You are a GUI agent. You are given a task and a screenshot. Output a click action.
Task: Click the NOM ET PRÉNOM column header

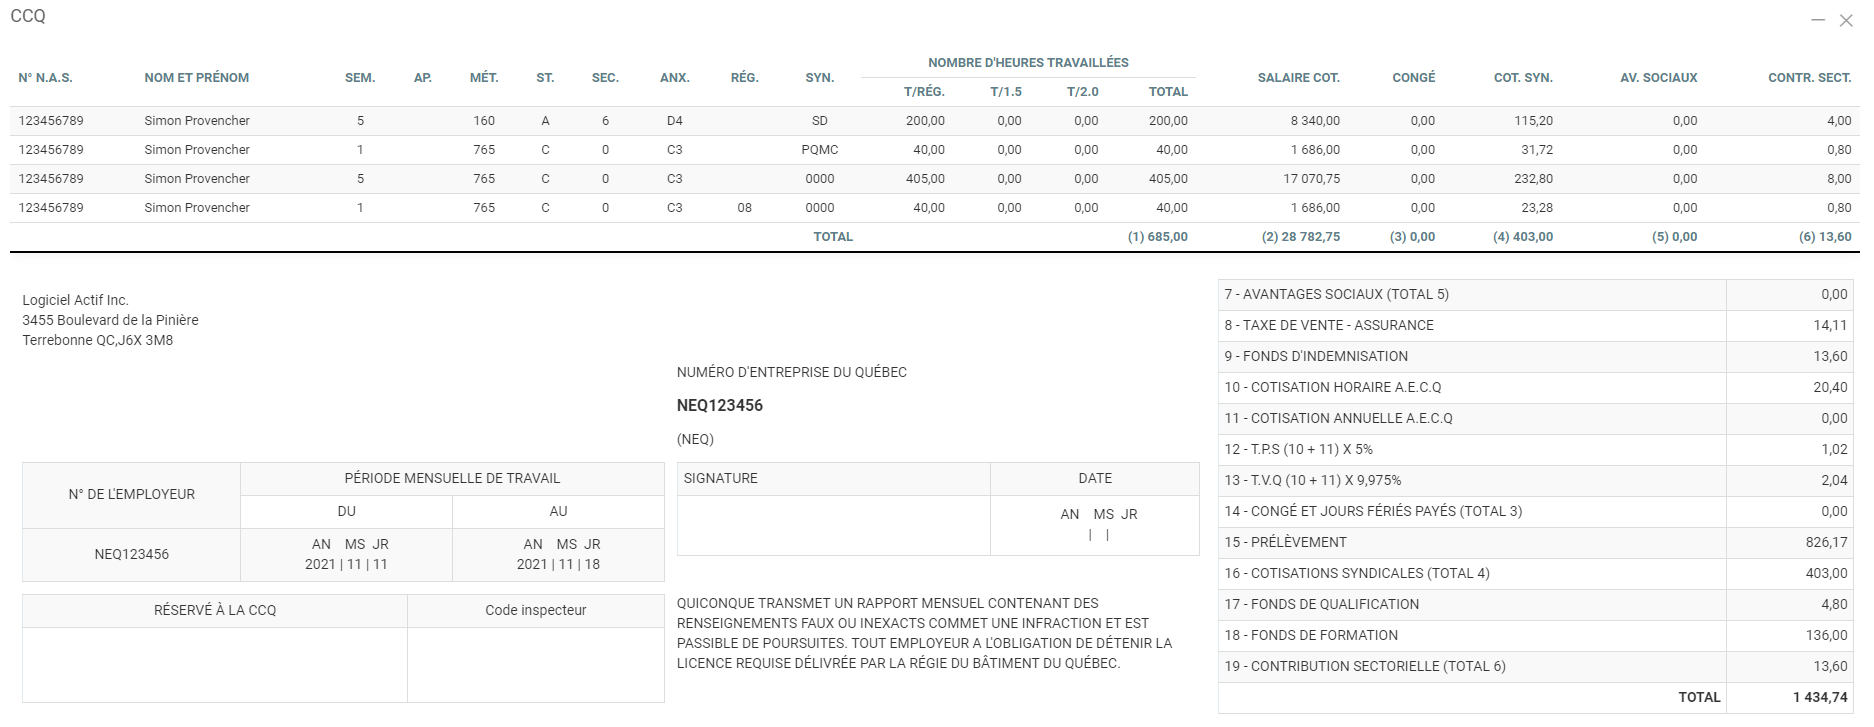point(196,78)
